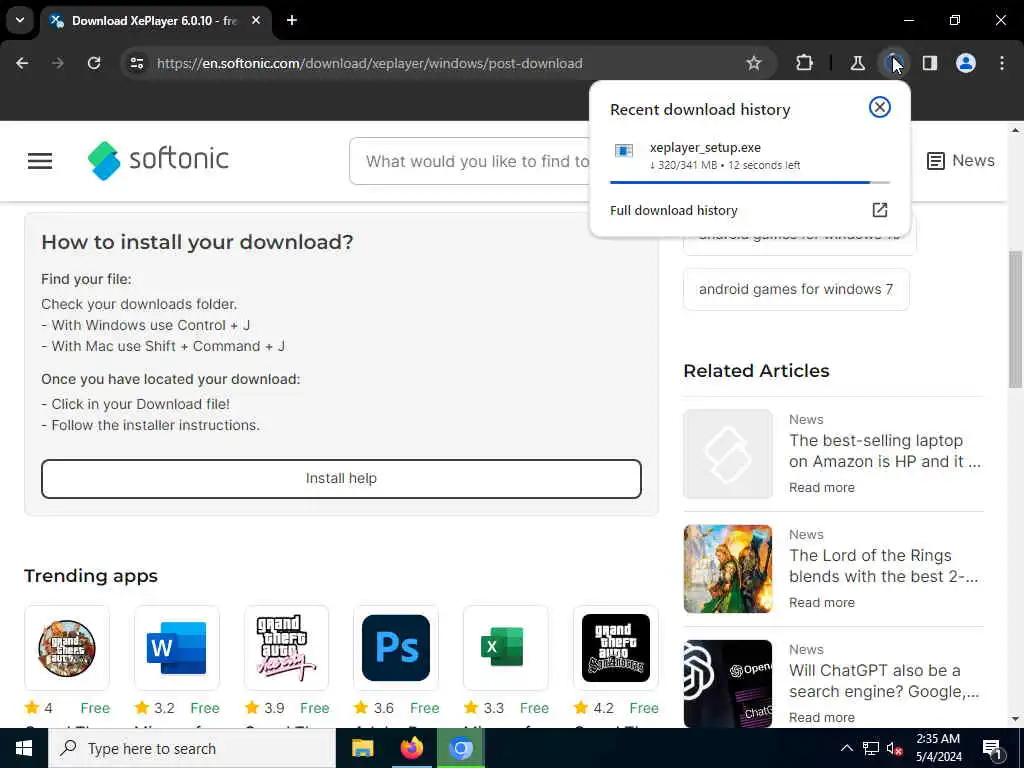Click the Full download history link
This screenshot has width=1024, height=768.
tap(673, 210)
